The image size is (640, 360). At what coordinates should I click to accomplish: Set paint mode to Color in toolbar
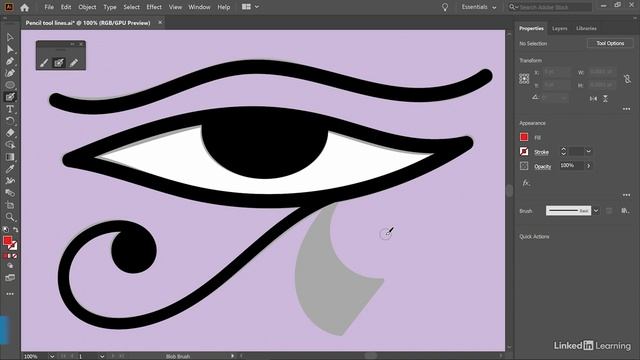coord(5,256)
